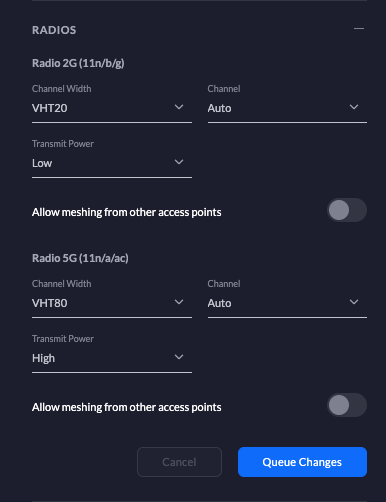The image size is (386, 502).
Task: Click chevron arrow beside Low transmit power
Action: (x=179, y=162)
